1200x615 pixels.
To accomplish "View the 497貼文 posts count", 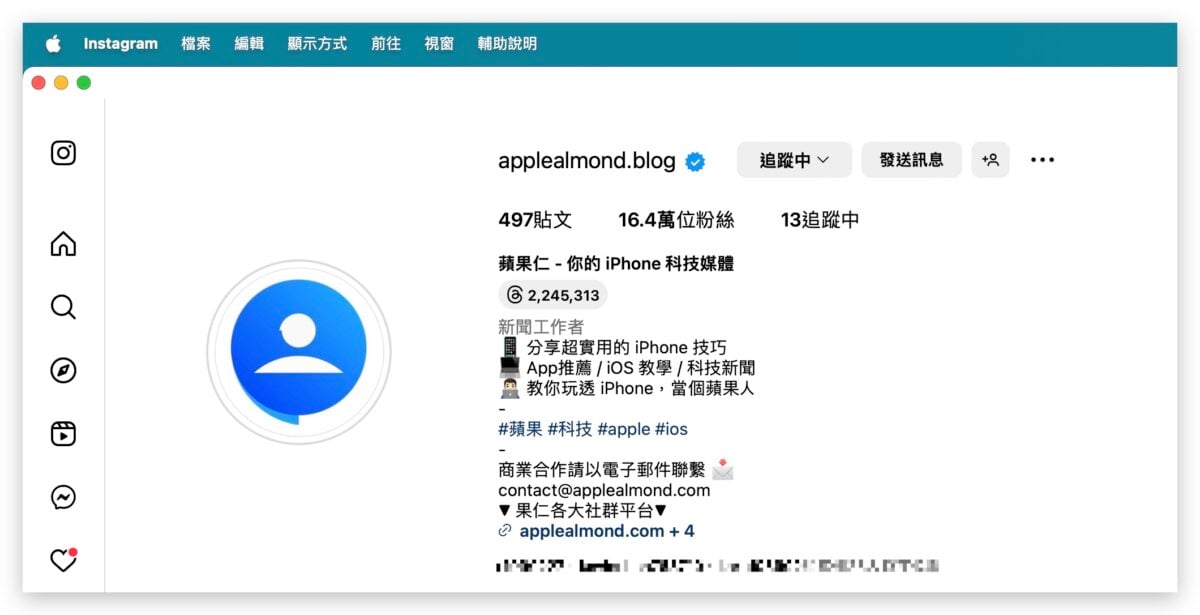I will [535, 220].
